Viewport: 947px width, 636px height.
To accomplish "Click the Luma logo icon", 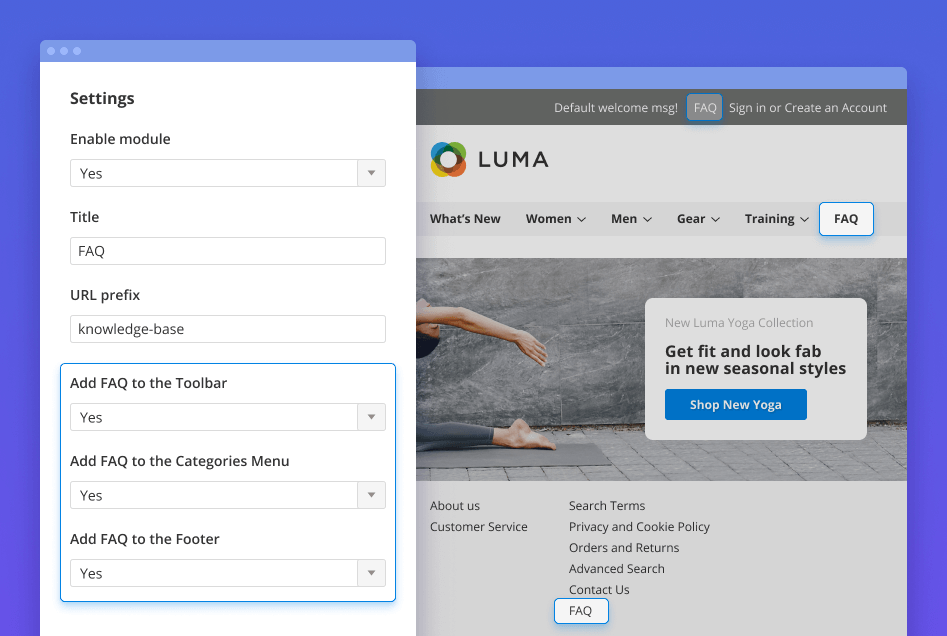I will coord(448,159).
